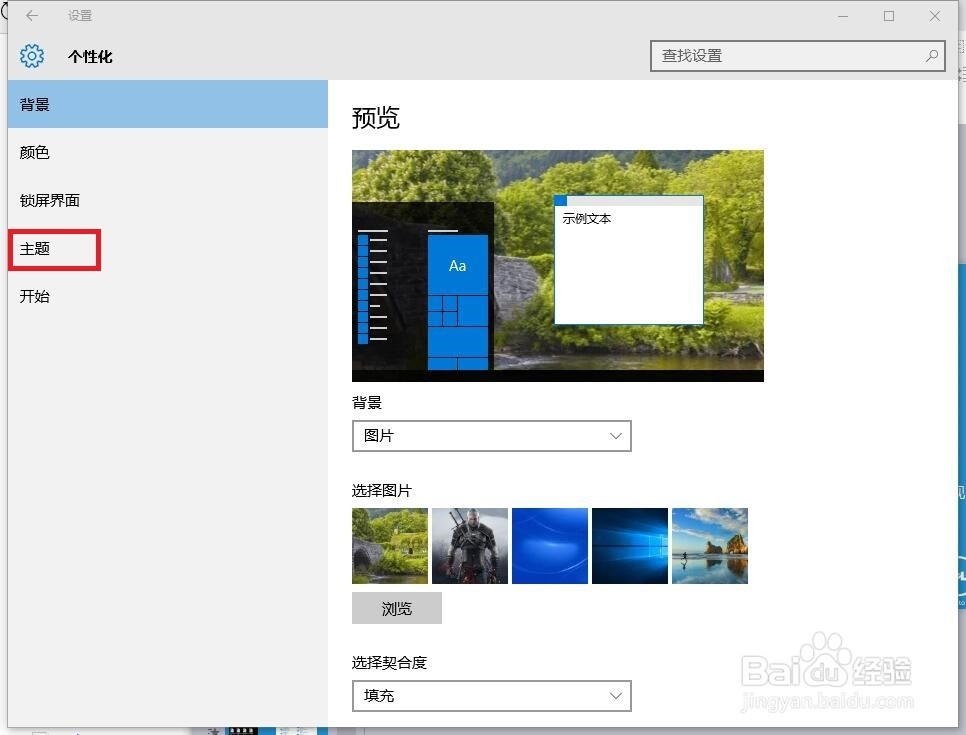This screenshot has width=966, height=735.
Task: Expand the 背景 type dropdown showing 图片
Action: [x=492, y=436]
